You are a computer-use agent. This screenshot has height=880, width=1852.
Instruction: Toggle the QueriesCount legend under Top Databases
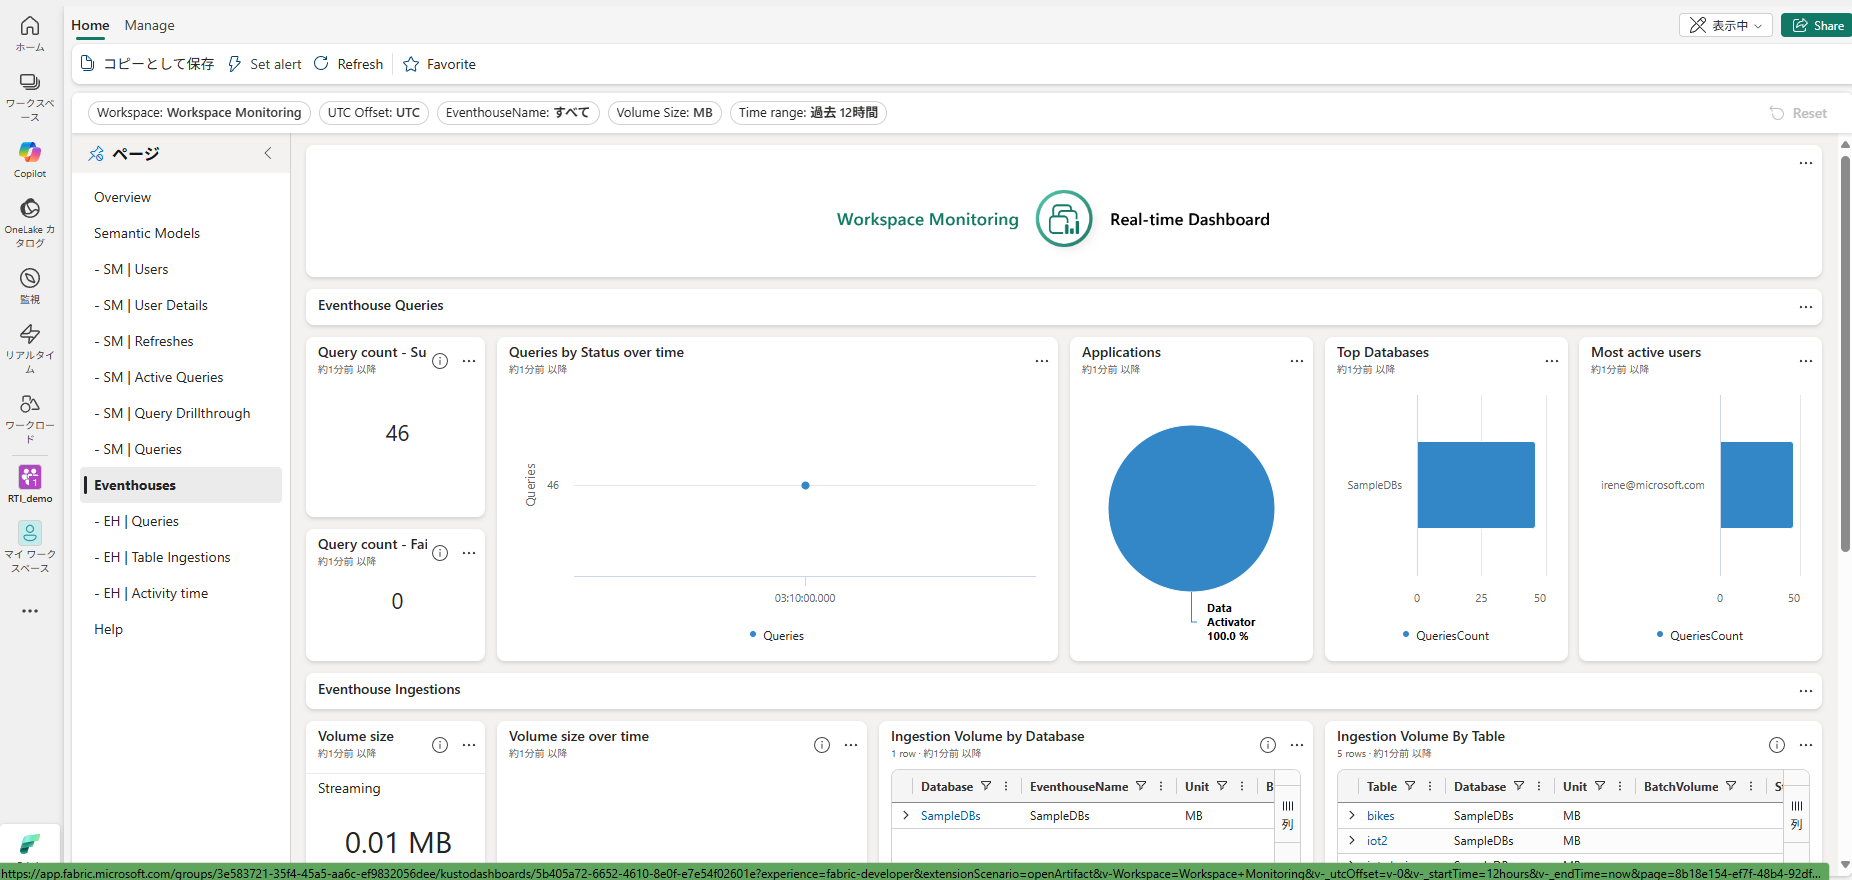click(1446, 636)
